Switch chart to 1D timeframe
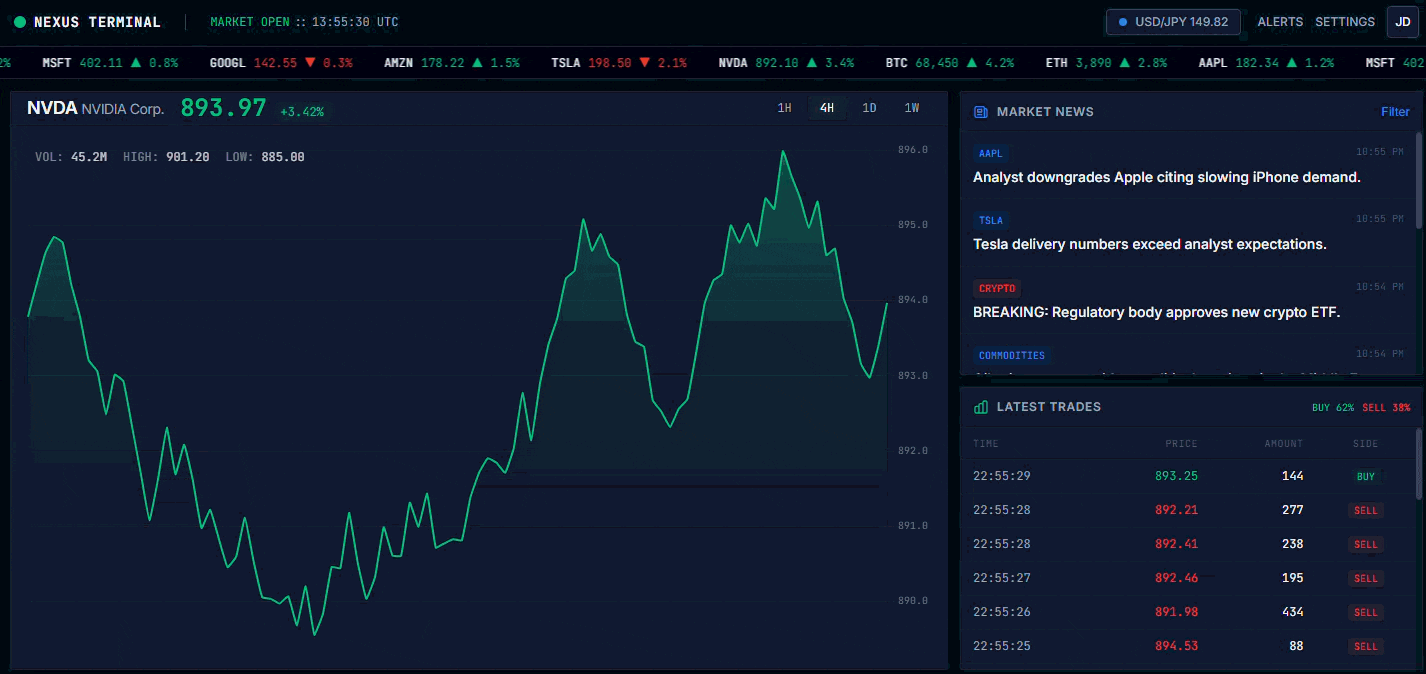The width and height of the screenshot is (1426, 674). pos(869,108)
